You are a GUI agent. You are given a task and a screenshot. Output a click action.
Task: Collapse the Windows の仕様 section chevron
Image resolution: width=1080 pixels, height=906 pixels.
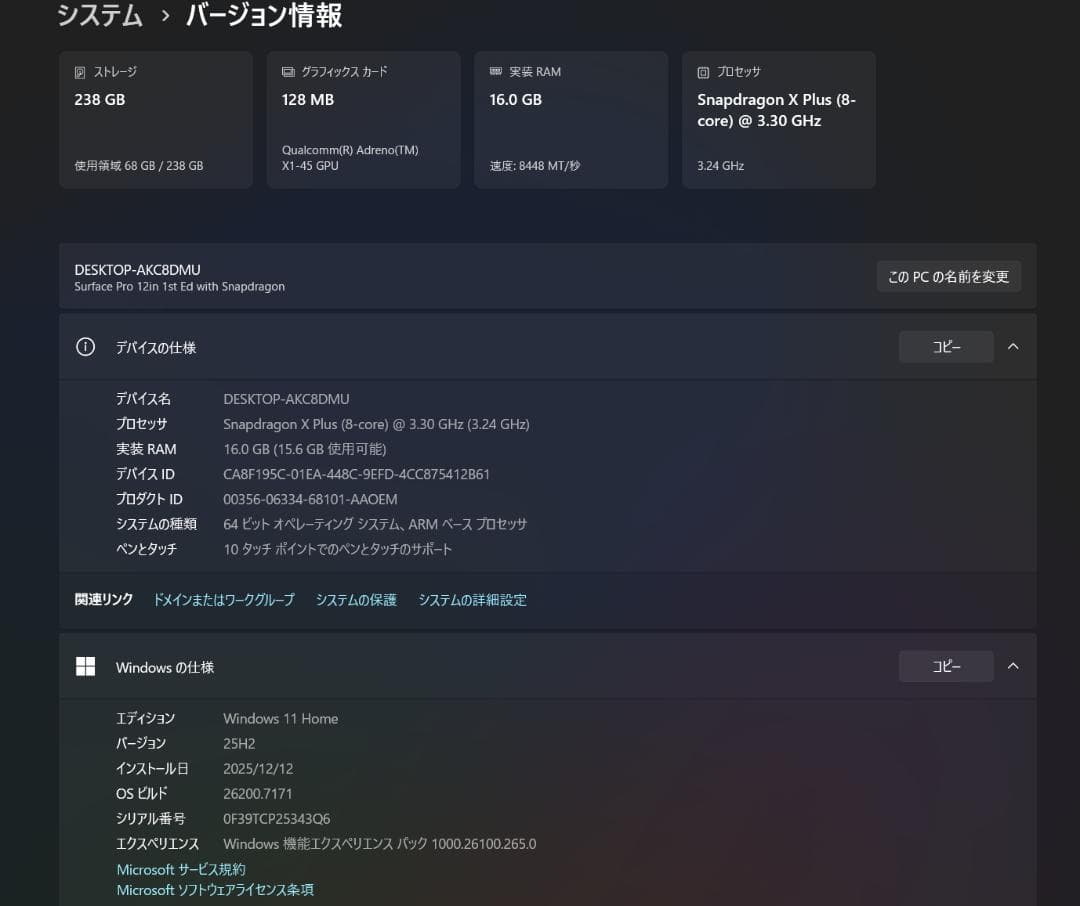coord(1013,666)
